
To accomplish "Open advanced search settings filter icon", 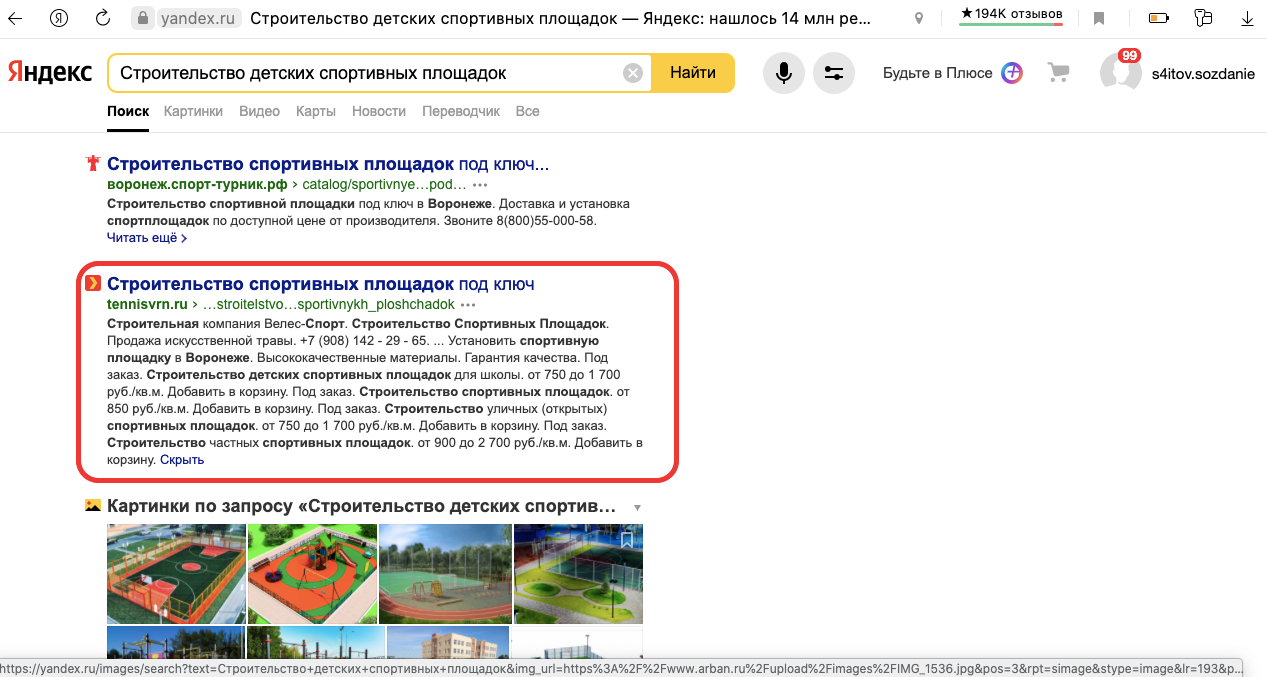I will (833, 72).
